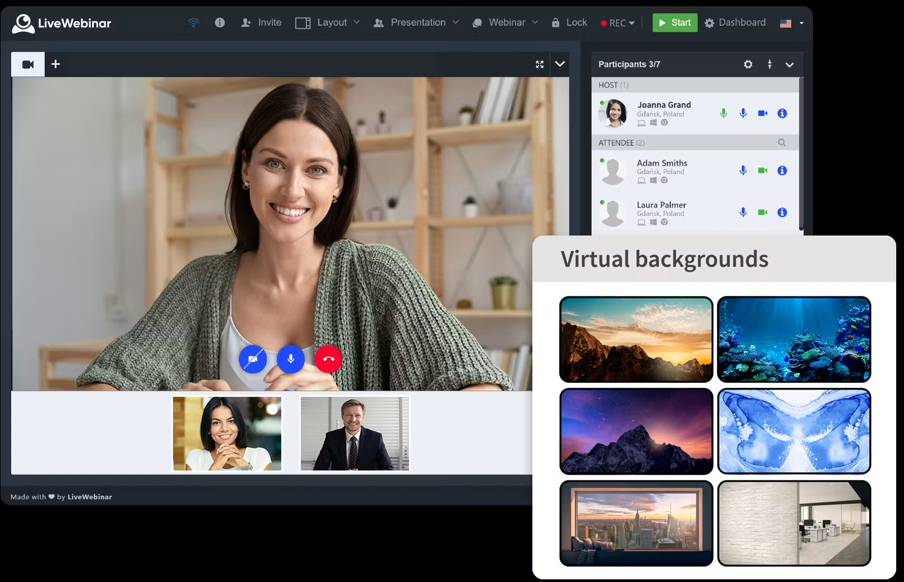904x582 pixels.
Task: Open info for Adam Smiths
Action: tap(782, 170)
